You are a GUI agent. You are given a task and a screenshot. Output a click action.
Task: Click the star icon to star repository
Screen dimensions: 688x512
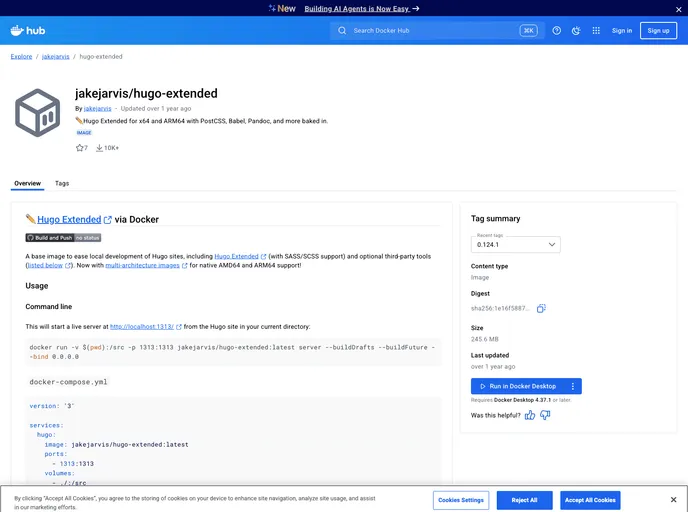pyautogui.click(x=79, y=148)
